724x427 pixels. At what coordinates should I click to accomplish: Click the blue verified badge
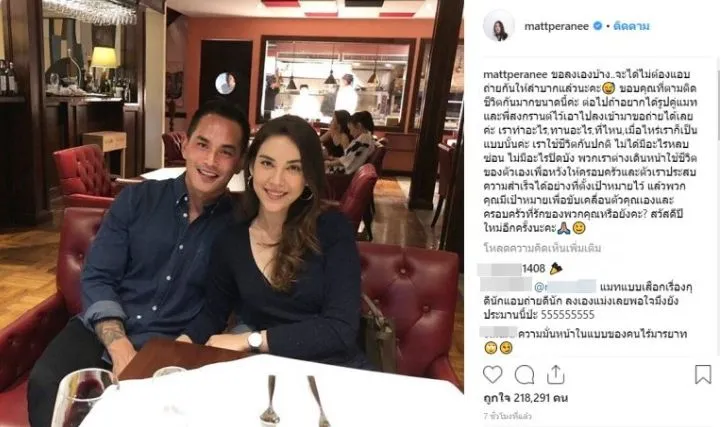[x=597, y=26]
